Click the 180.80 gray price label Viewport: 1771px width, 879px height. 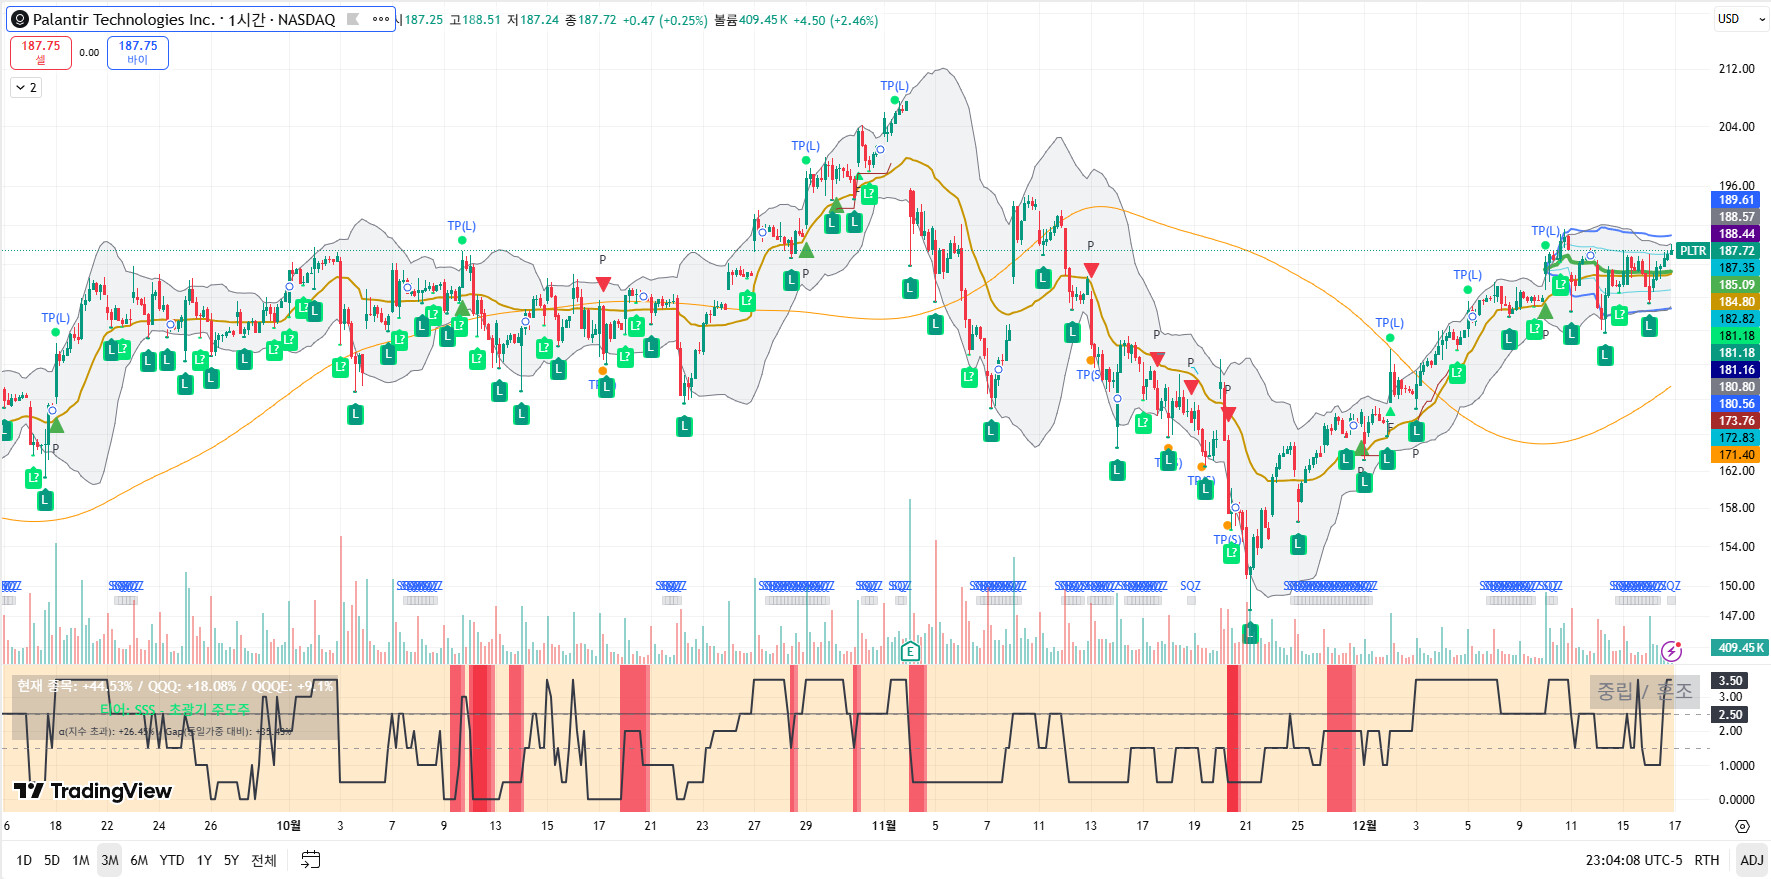[x=1737, y=387]
